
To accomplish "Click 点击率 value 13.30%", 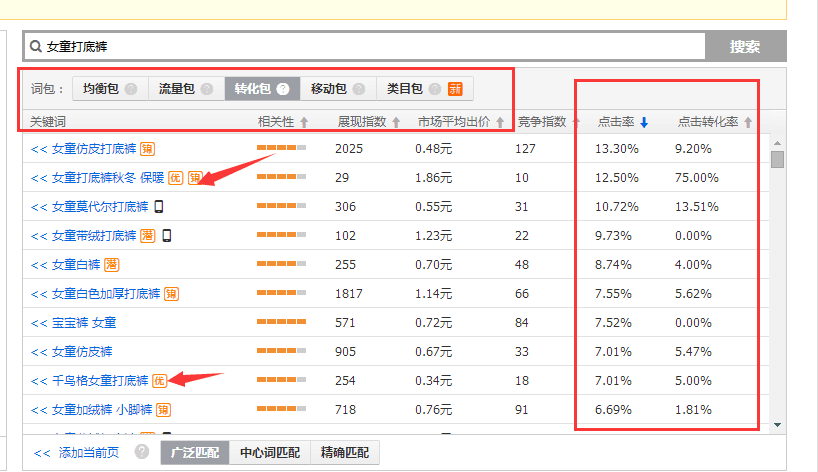I will point(617,149).
